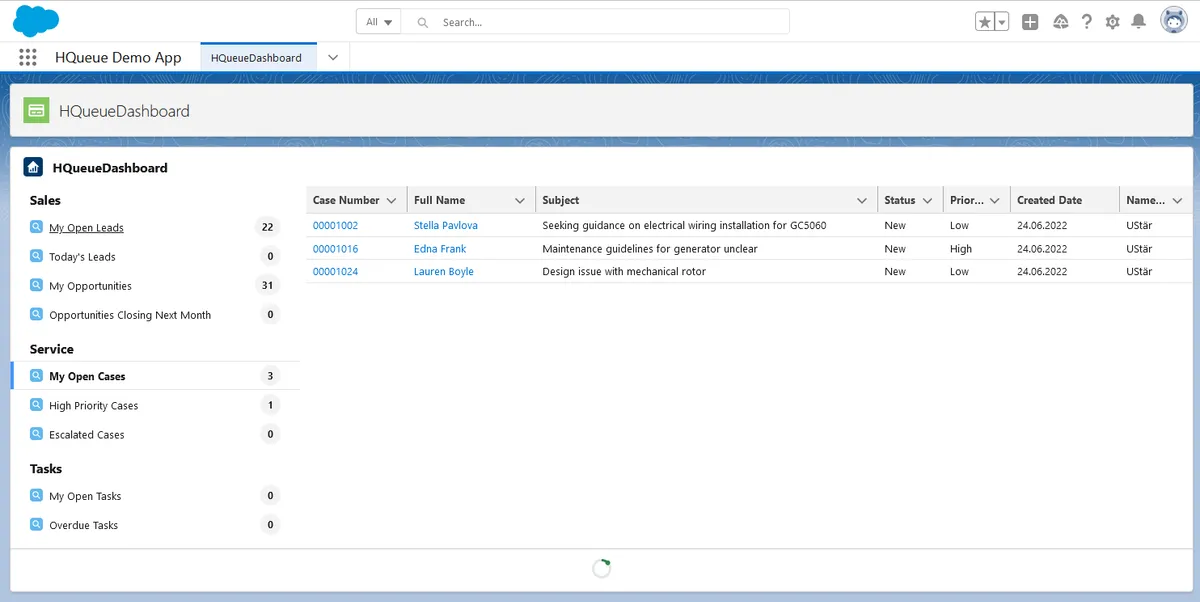Sort by the Created Date column header
The height and width of the screenshot is (602, 1200).
pos(1049,200)
